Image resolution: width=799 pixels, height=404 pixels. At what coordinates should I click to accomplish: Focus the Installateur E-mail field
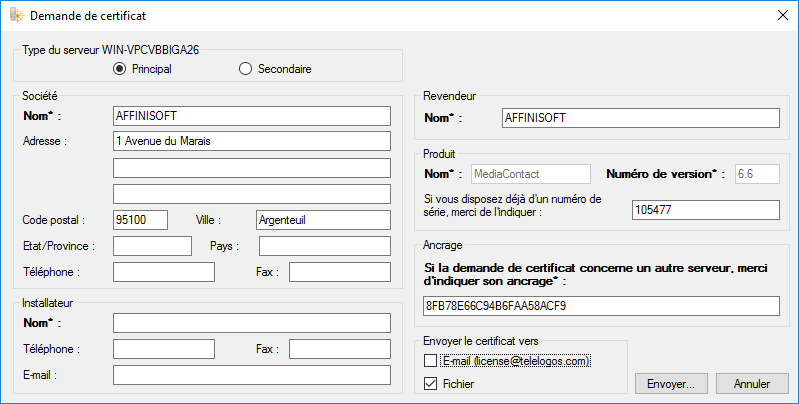click(252, 375)
